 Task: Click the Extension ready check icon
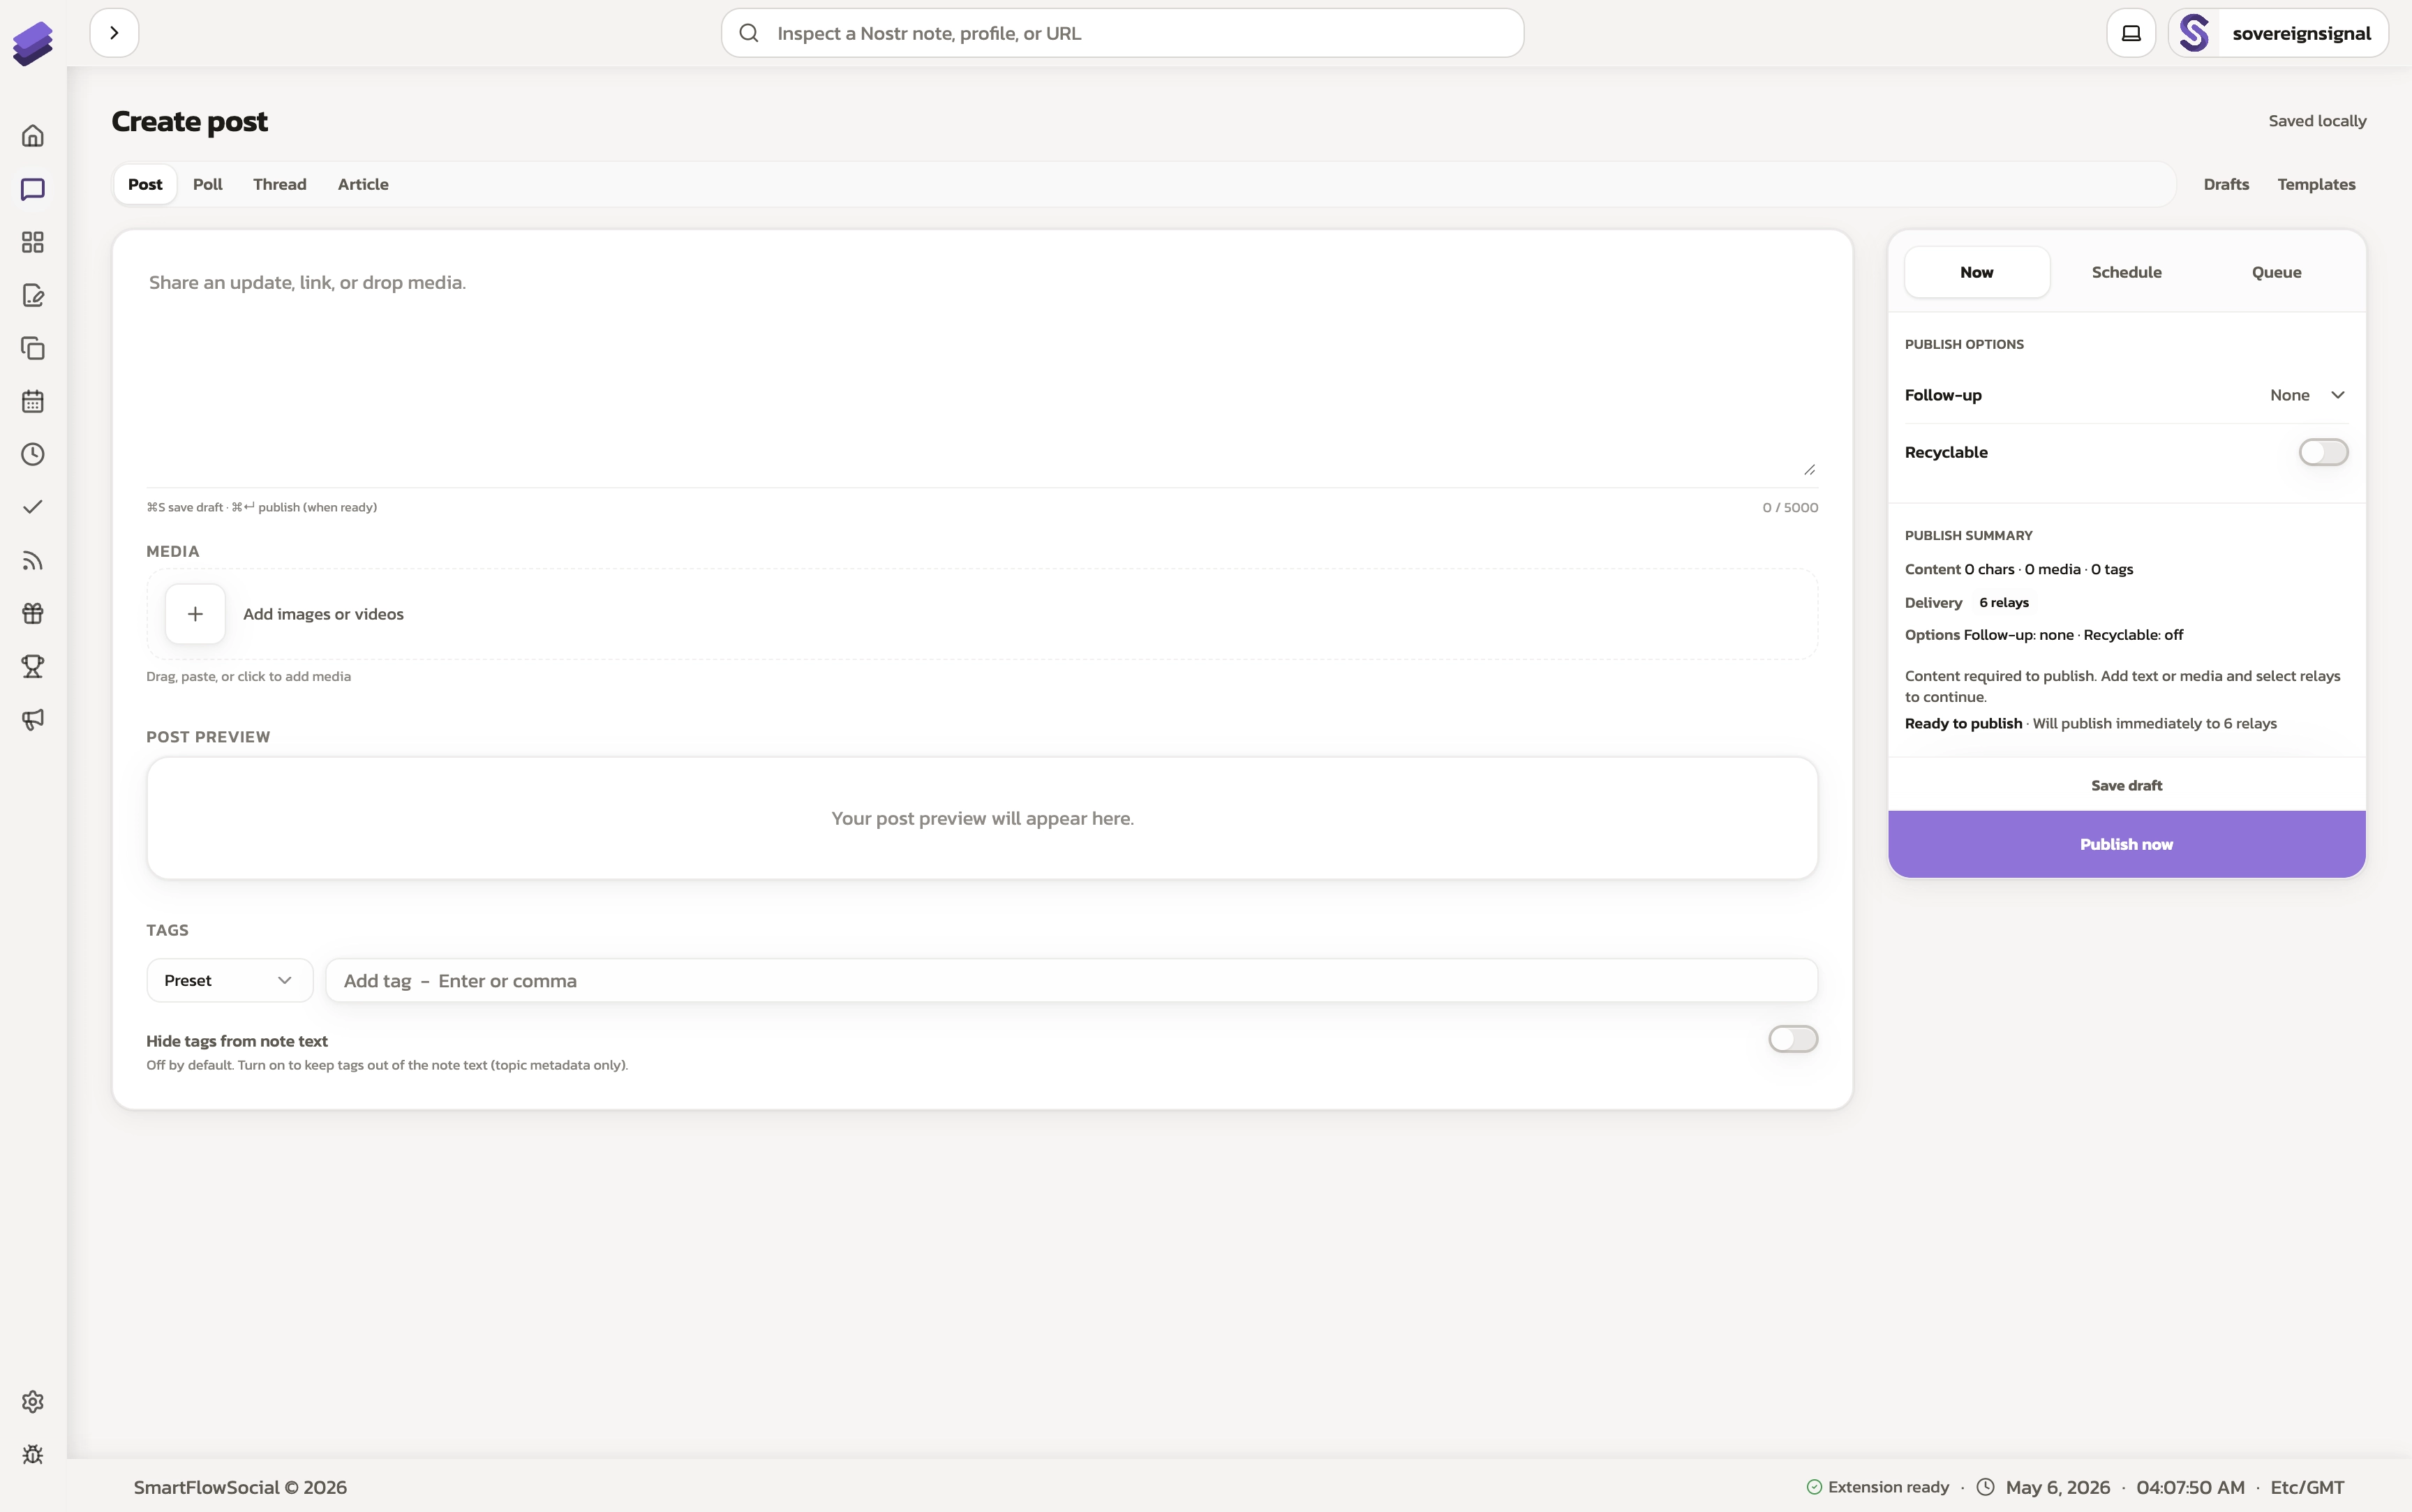[1814, 1487]
